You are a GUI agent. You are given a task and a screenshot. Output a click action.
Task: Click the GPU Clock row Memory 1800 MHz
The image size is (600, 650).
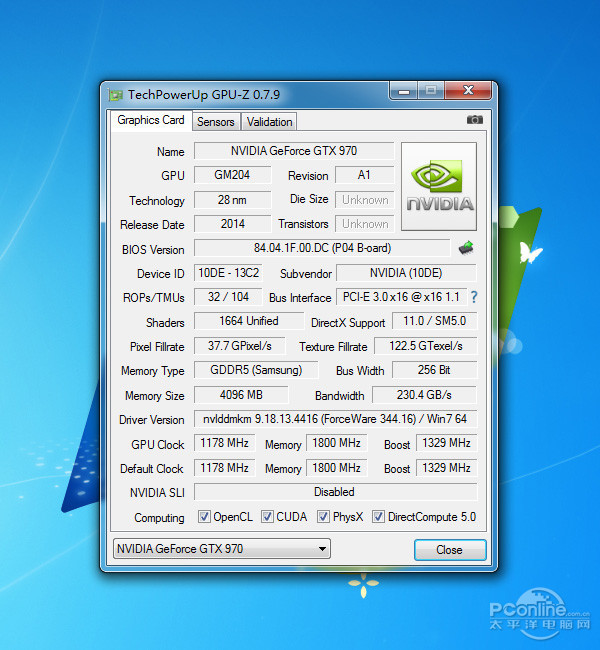[x=336, y=443]
